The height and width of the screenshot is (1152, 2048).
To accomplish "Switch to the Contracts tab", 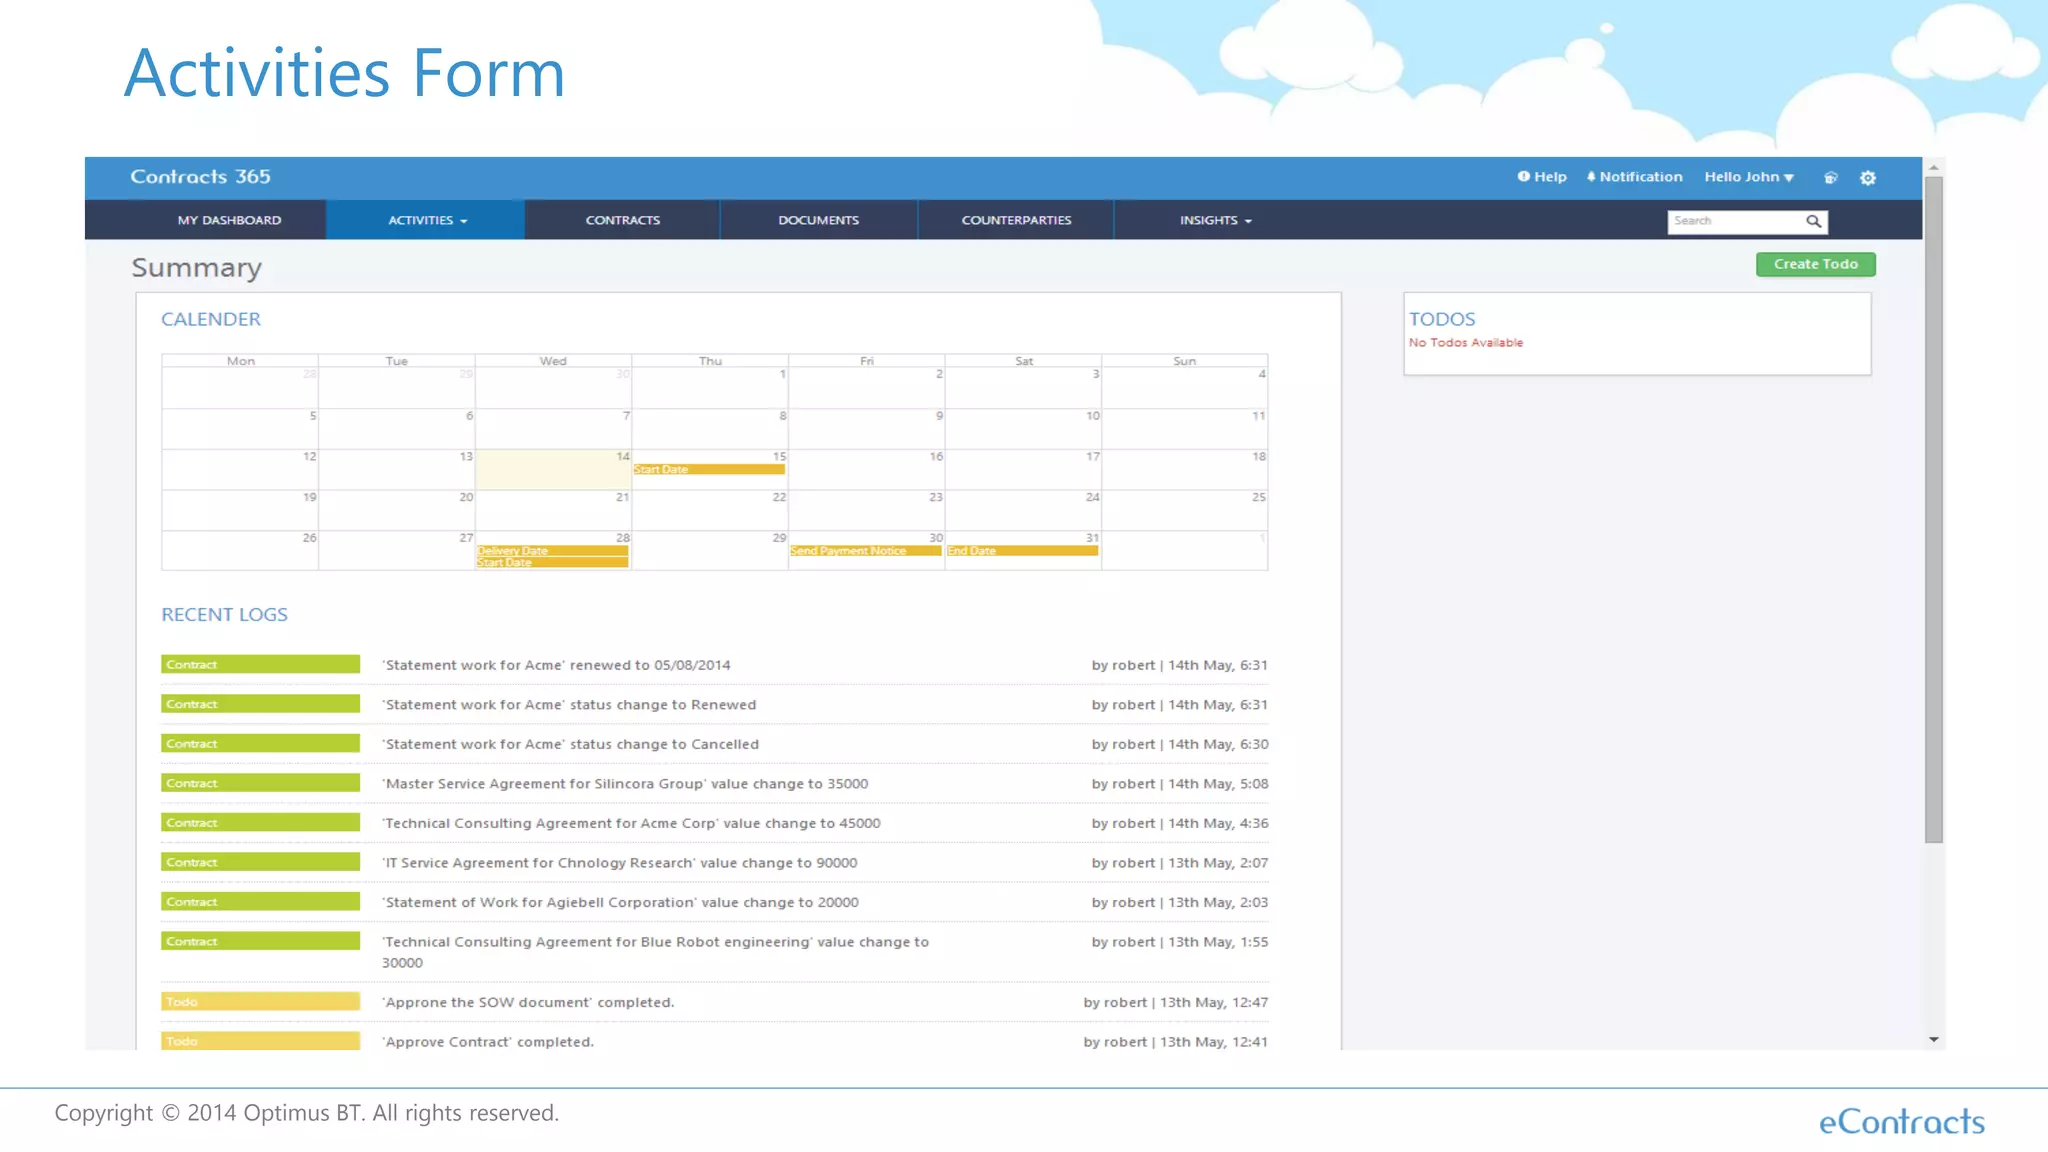I will 622,220.
